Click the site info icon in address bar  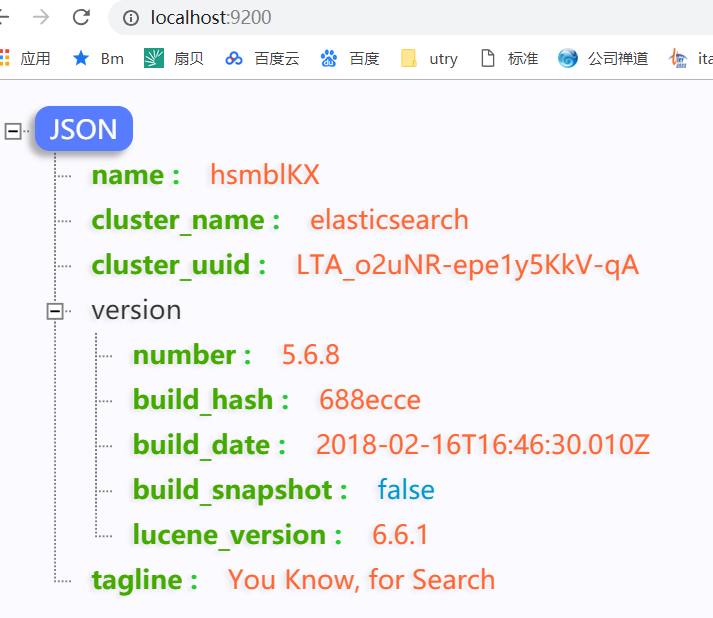[x=131, y=18]
